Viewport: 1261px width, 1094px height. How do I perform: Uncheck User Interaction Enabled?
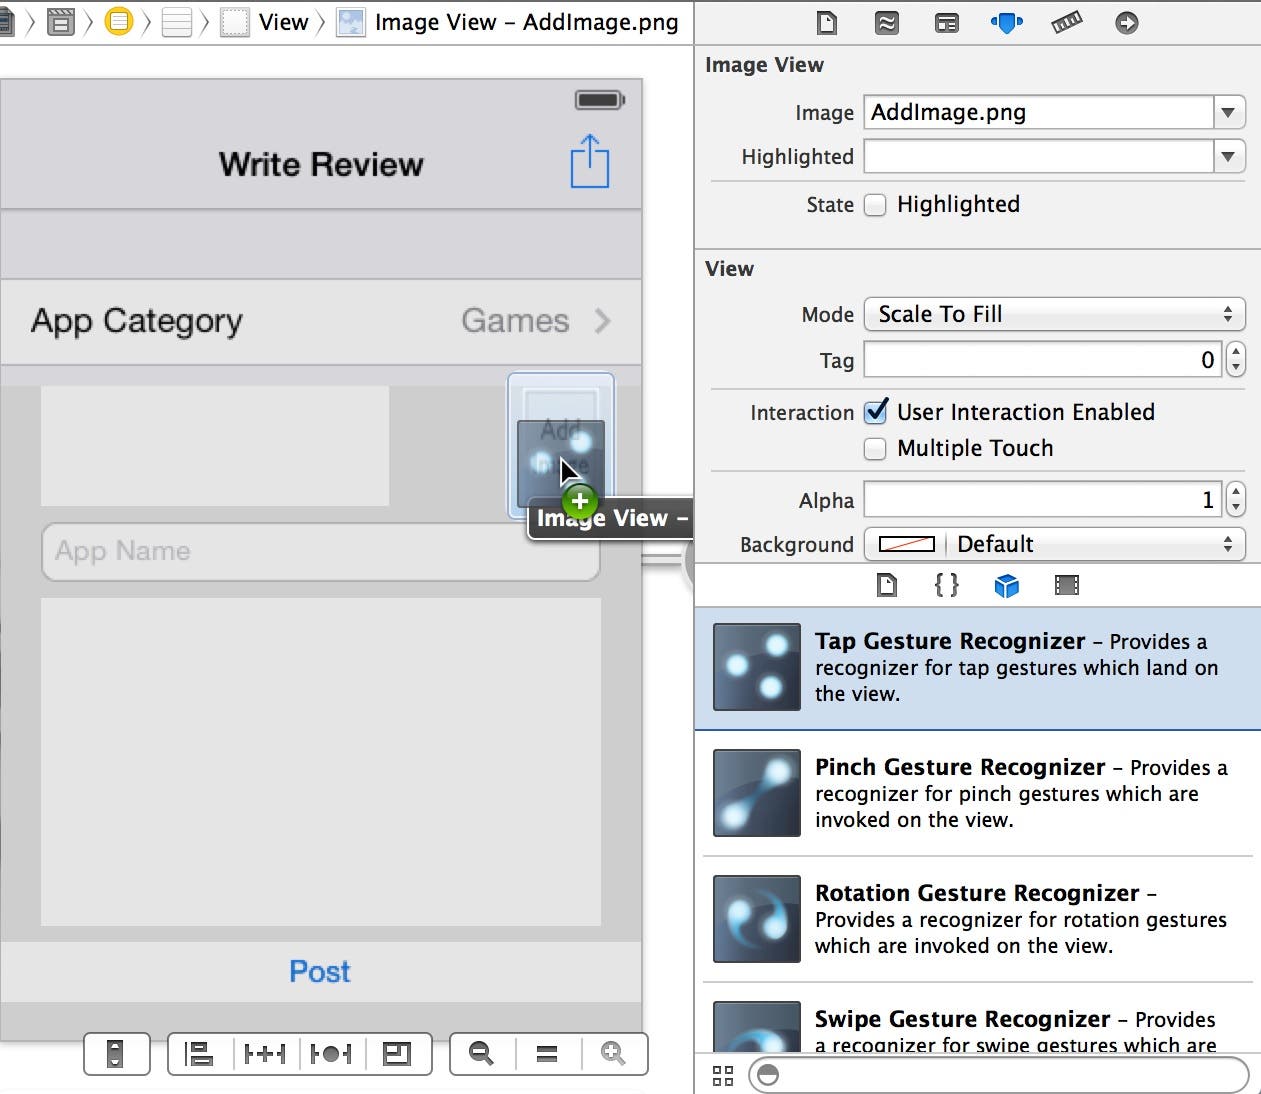875,412
